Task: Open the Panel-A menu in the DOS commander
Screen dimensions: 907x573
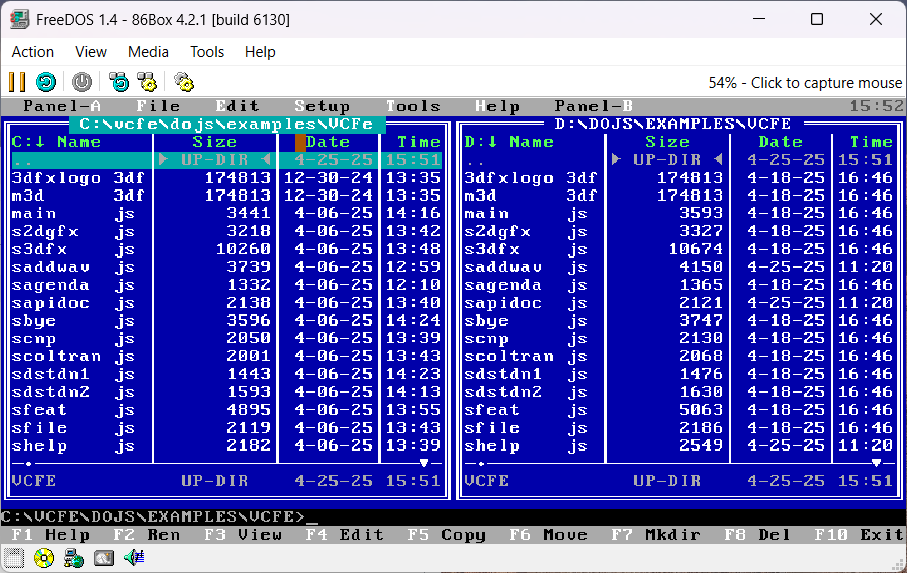Action: pyautogui.click(x=62, y=106)
